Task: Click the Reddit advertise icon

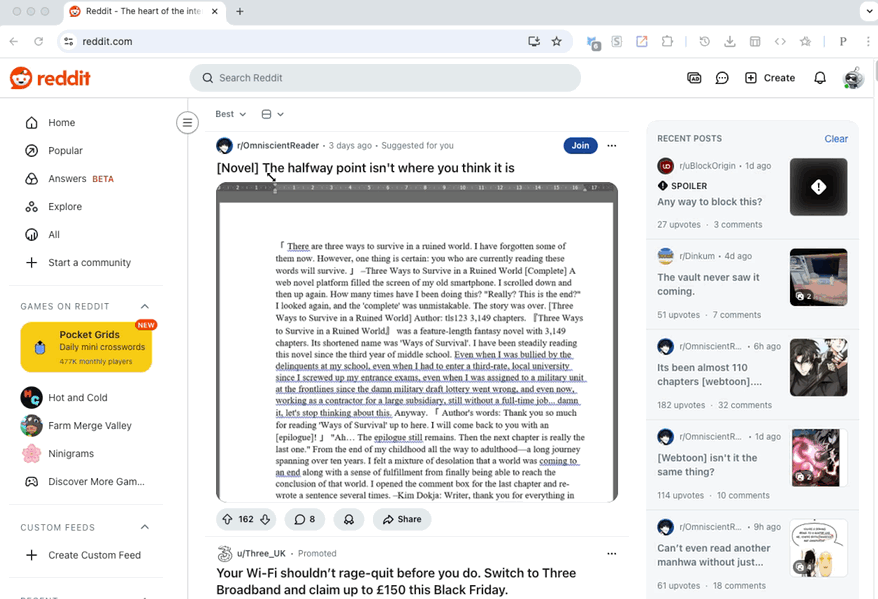Action: [694, 78]
